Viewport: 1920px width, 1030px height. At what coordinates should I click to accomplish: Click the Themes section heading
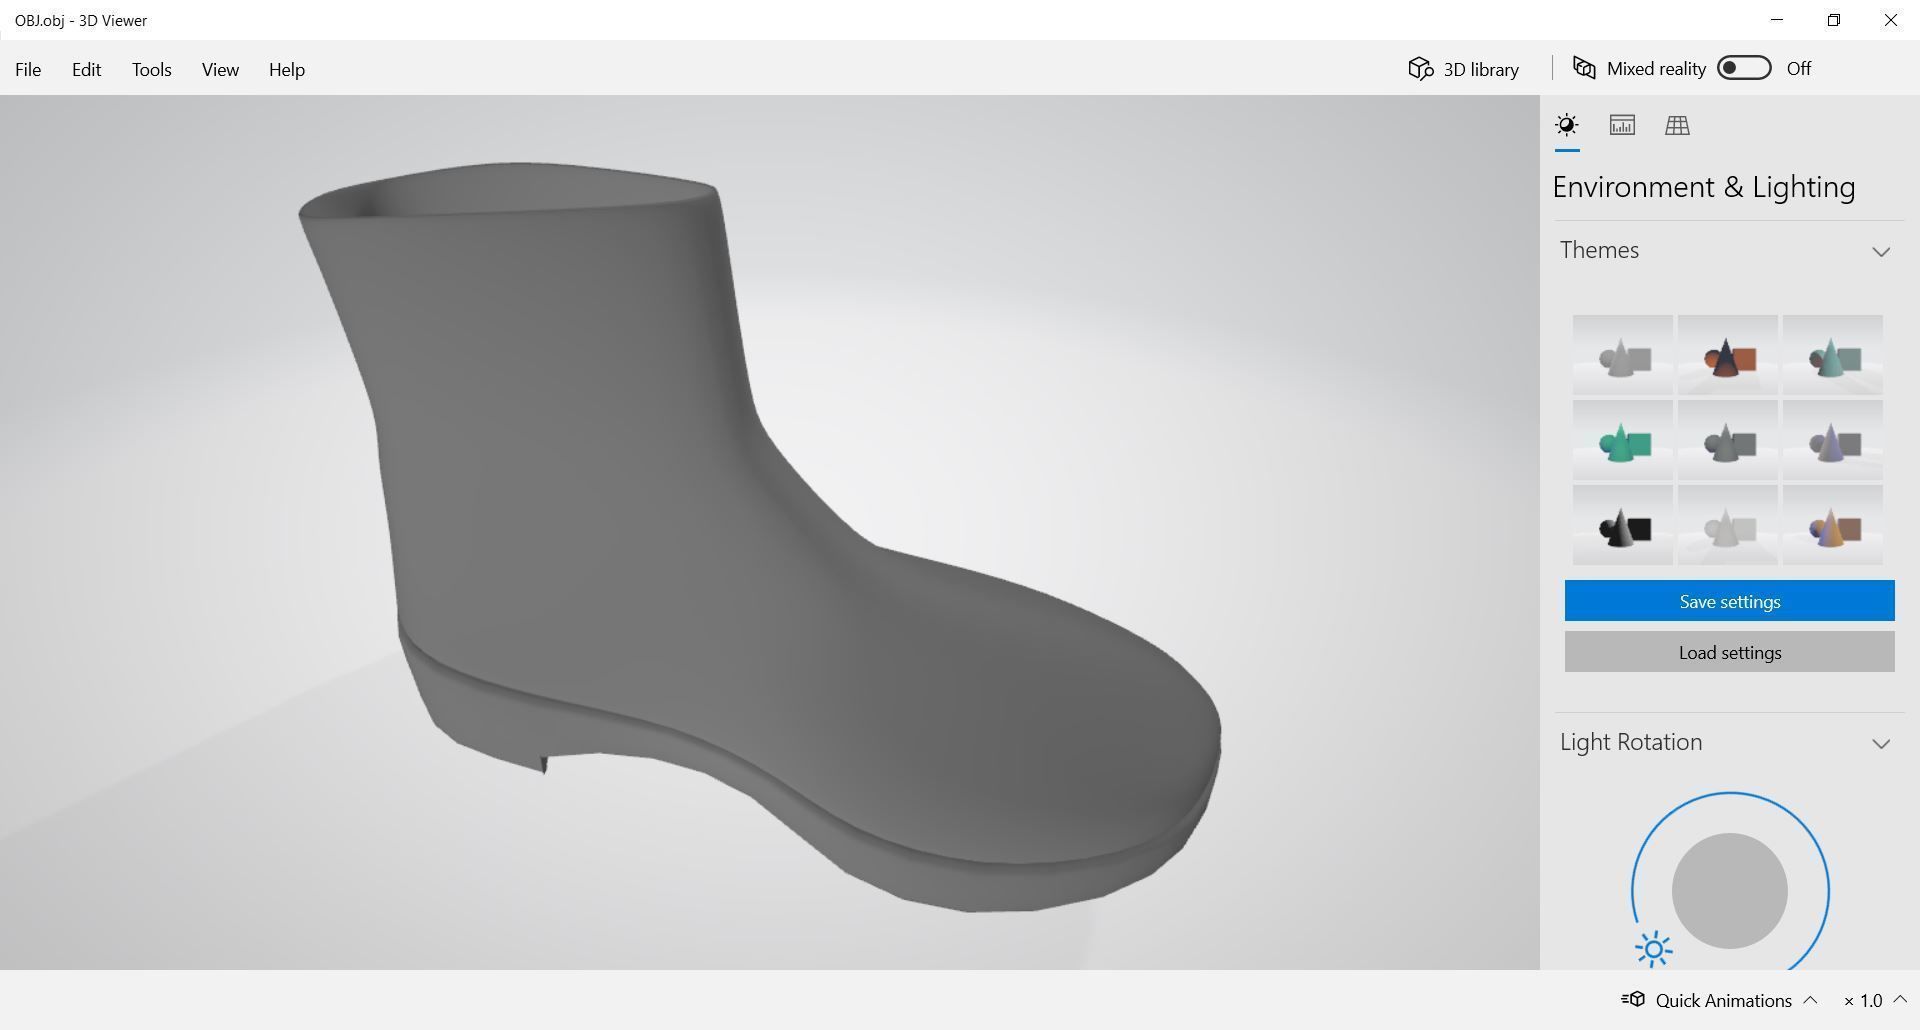1599,250
